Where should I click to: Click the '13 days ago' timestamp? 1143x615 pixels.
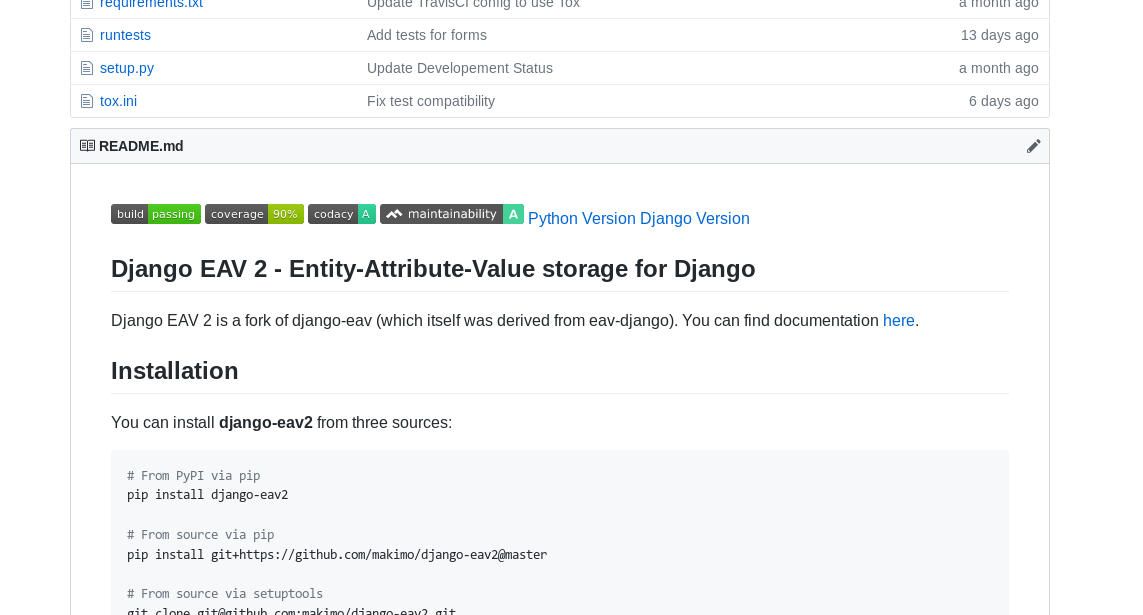pyautogui.click(x=999, y=35)
